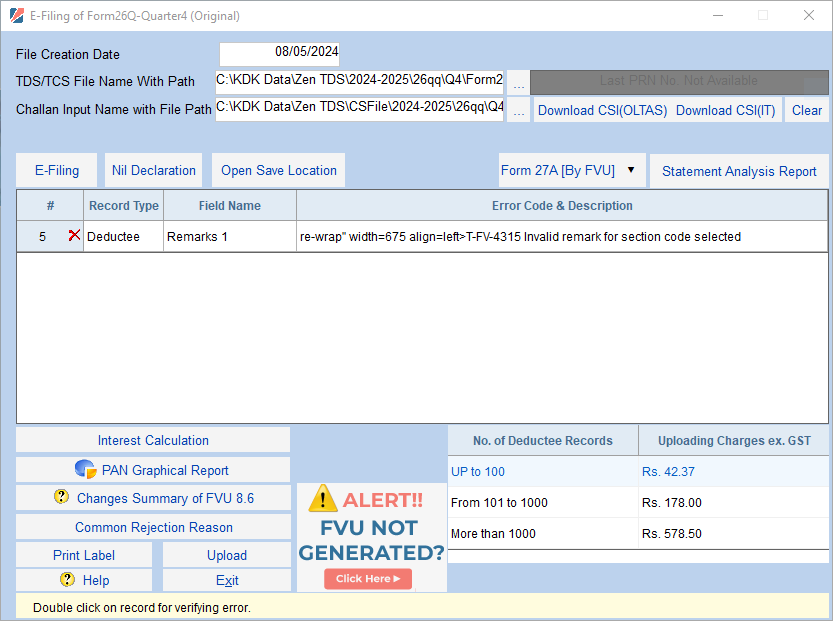Click Download CSI(IT)
This screenshot has height=621, width=833.
point(726,110)
